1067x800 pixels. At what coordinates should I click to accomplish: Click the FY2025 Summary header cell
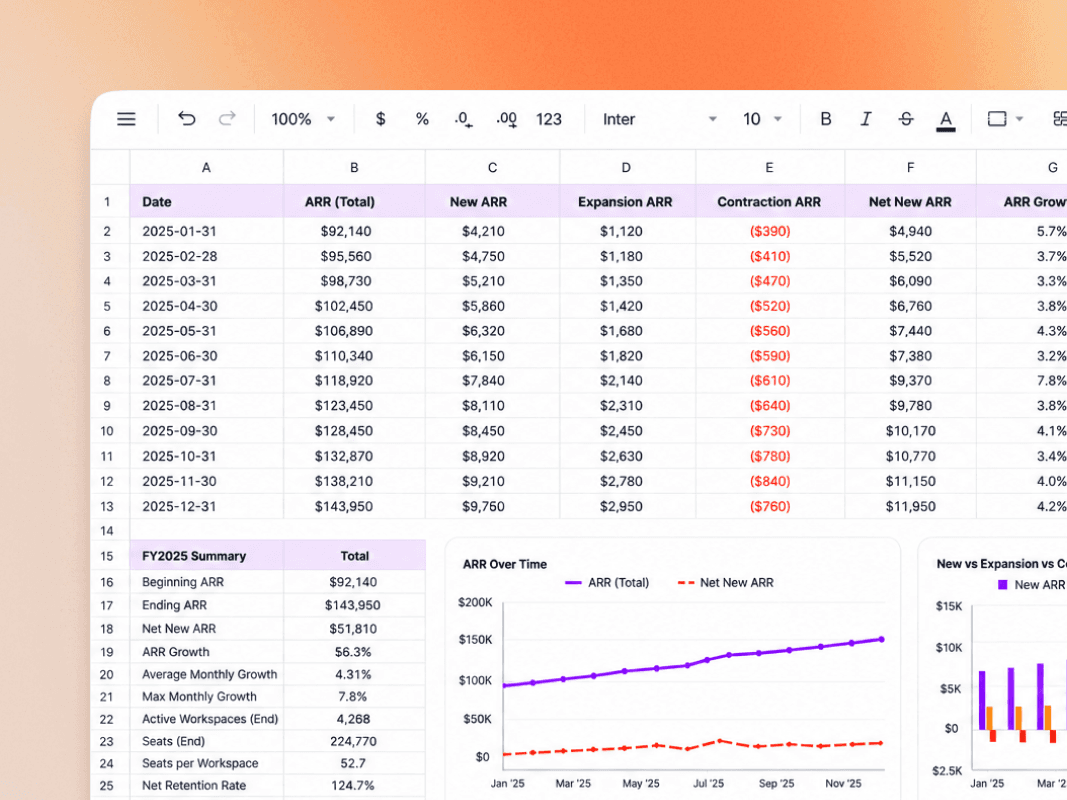pyautogui.click(x=206, y=556)
